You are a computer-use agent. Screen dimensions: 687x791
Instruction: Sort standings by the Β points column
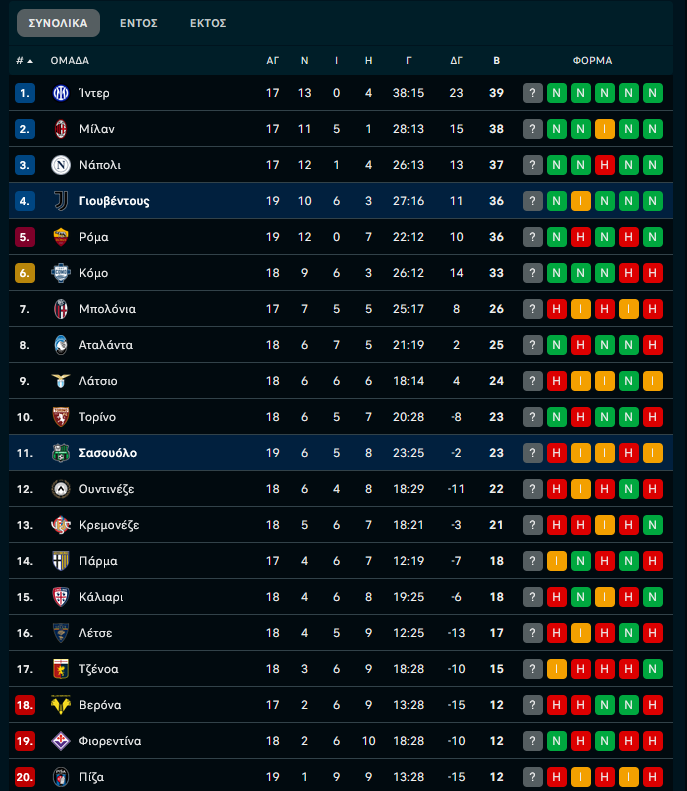(x=496, y=61)
